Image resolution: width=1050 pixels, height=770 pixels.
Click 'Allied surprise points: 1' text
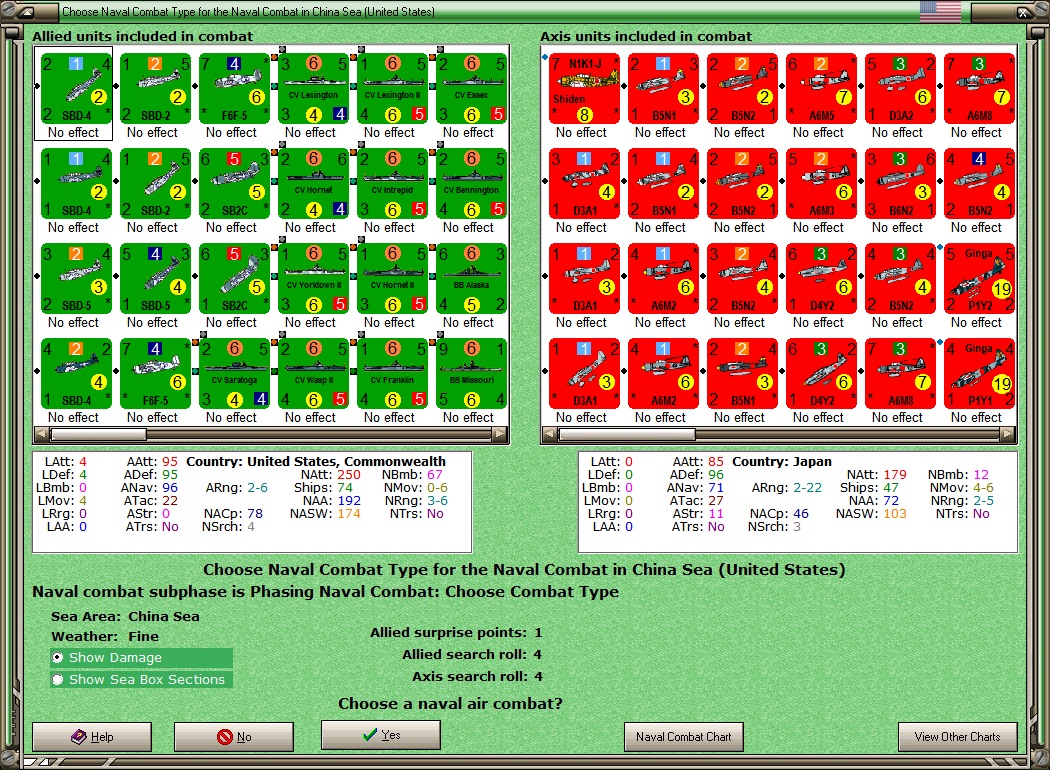[x=456, y=633]
